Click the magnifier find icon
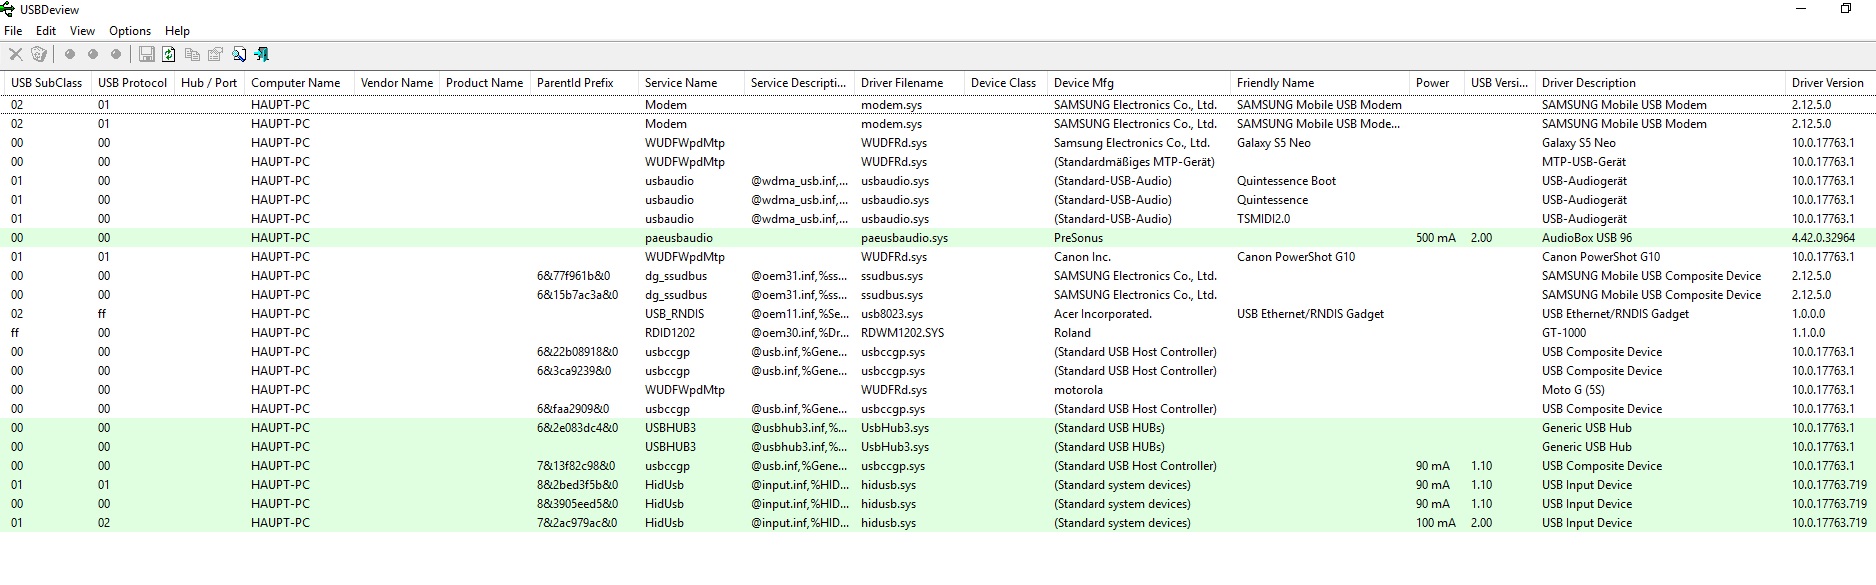Screen dimensions: 1876x585 239,54
